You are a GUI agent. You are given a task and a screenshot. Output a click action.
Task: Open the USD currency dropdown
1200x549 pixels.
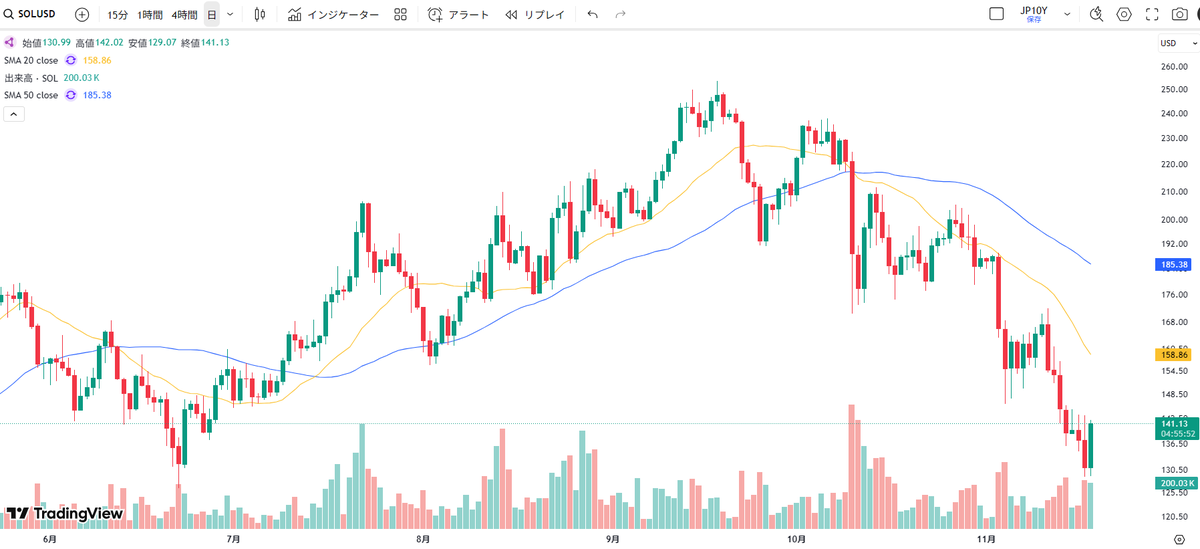(x=1168, y=43)
